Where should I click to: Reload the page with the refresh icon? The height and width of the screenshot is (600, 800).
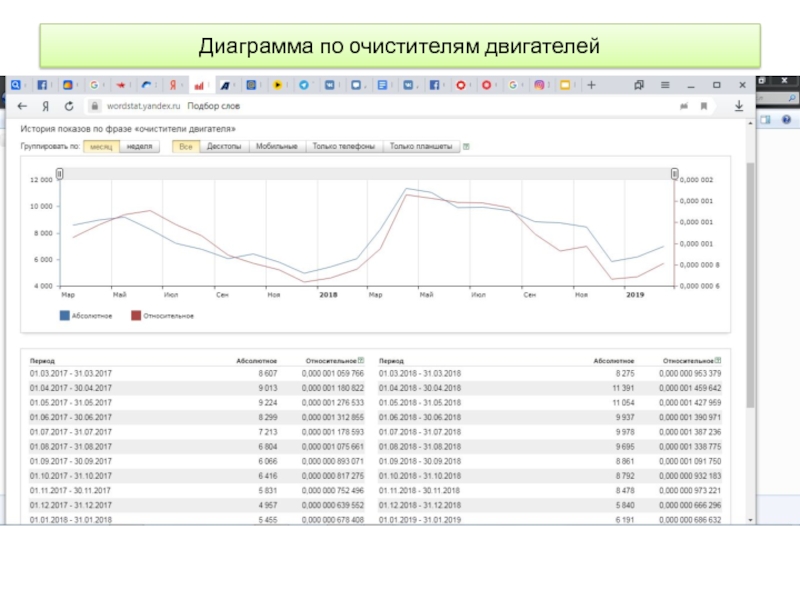pyautogui.click(x=70, y=106)
